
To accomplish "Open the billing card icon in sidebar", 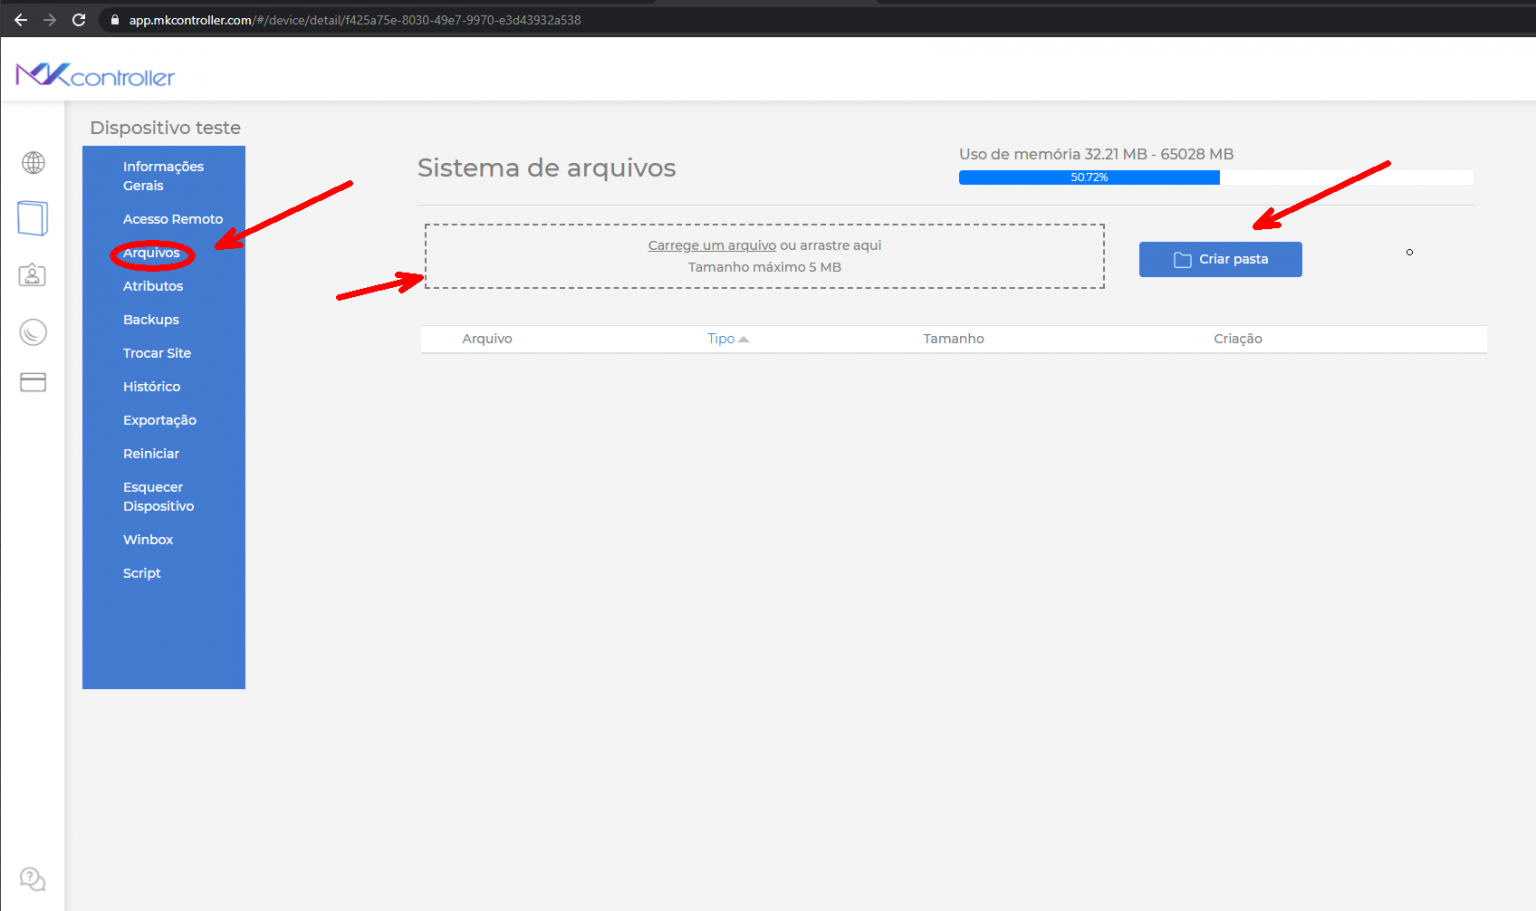I will (33, 382).
